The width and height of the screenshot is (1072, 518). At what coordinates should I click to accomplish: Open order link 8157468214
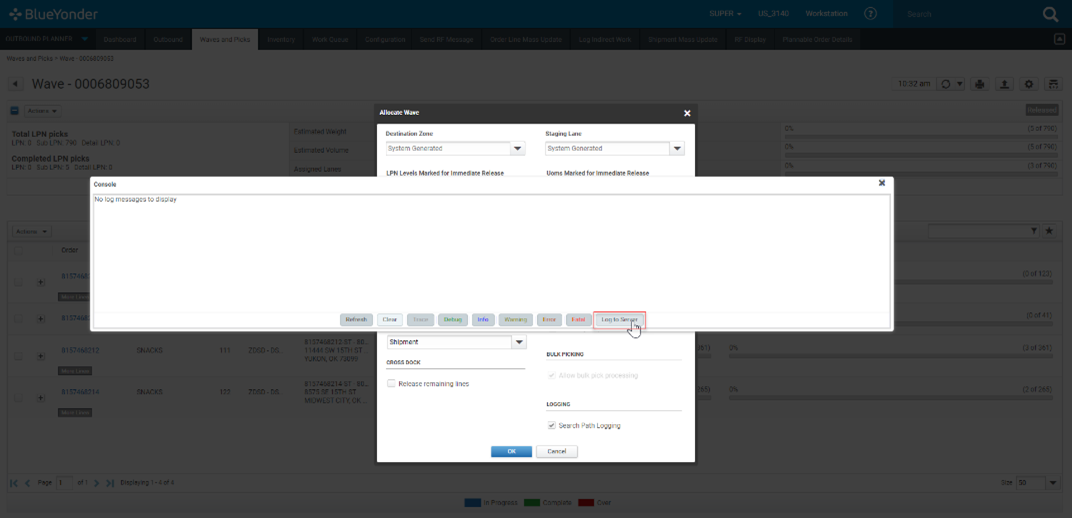(x=80, y=392)
